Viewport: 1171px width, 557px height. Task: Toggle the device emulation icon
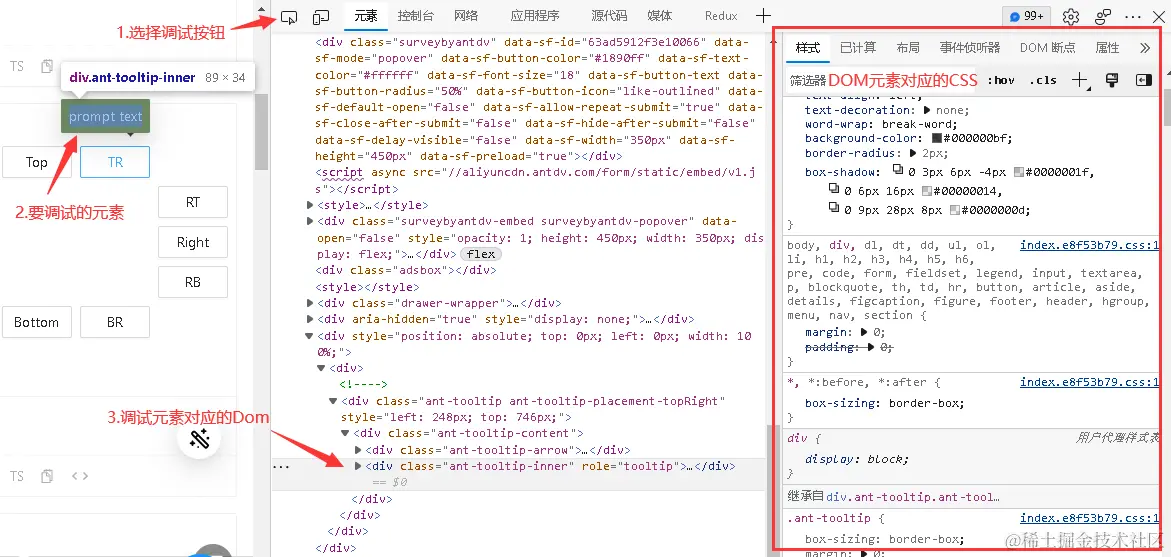point(321,16)
